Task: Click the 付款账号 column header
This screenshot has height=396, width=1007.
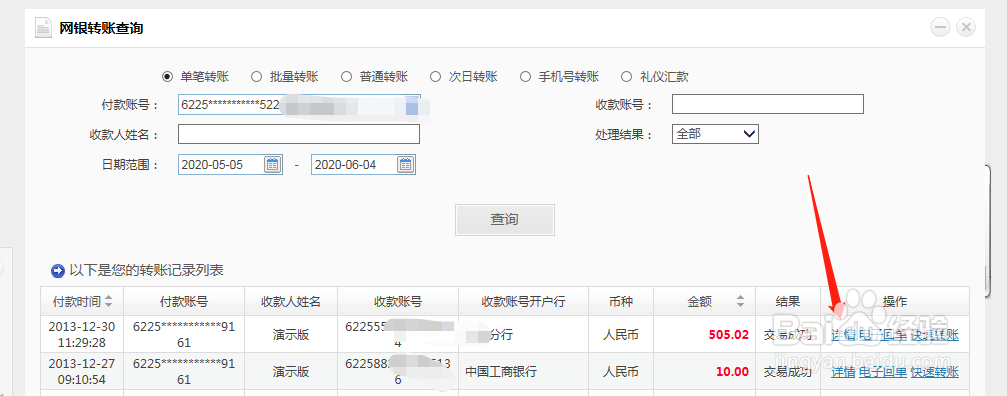Action: click(184, 302)
